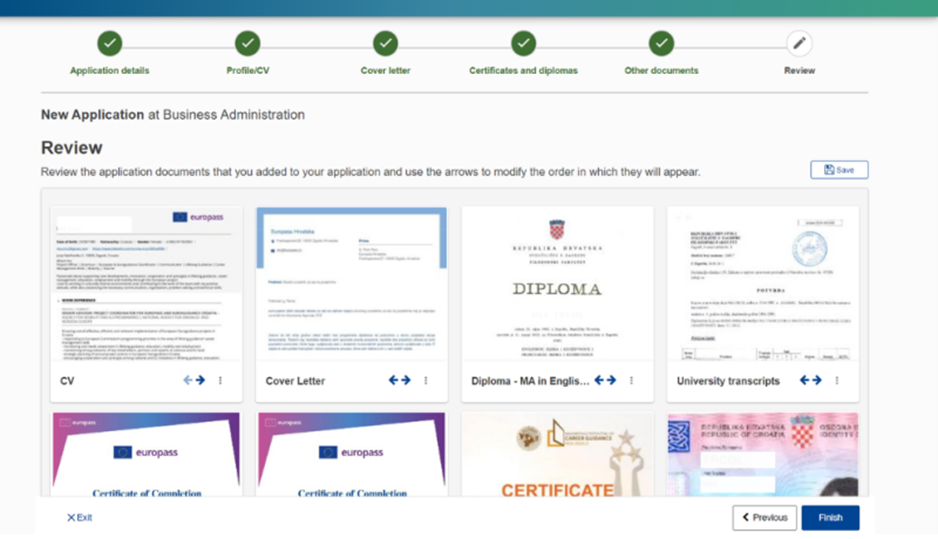Open the second Europass Certificate of Completion thumbnail
This screenshot has width=938, height=539.
click(x=352, y=455)
